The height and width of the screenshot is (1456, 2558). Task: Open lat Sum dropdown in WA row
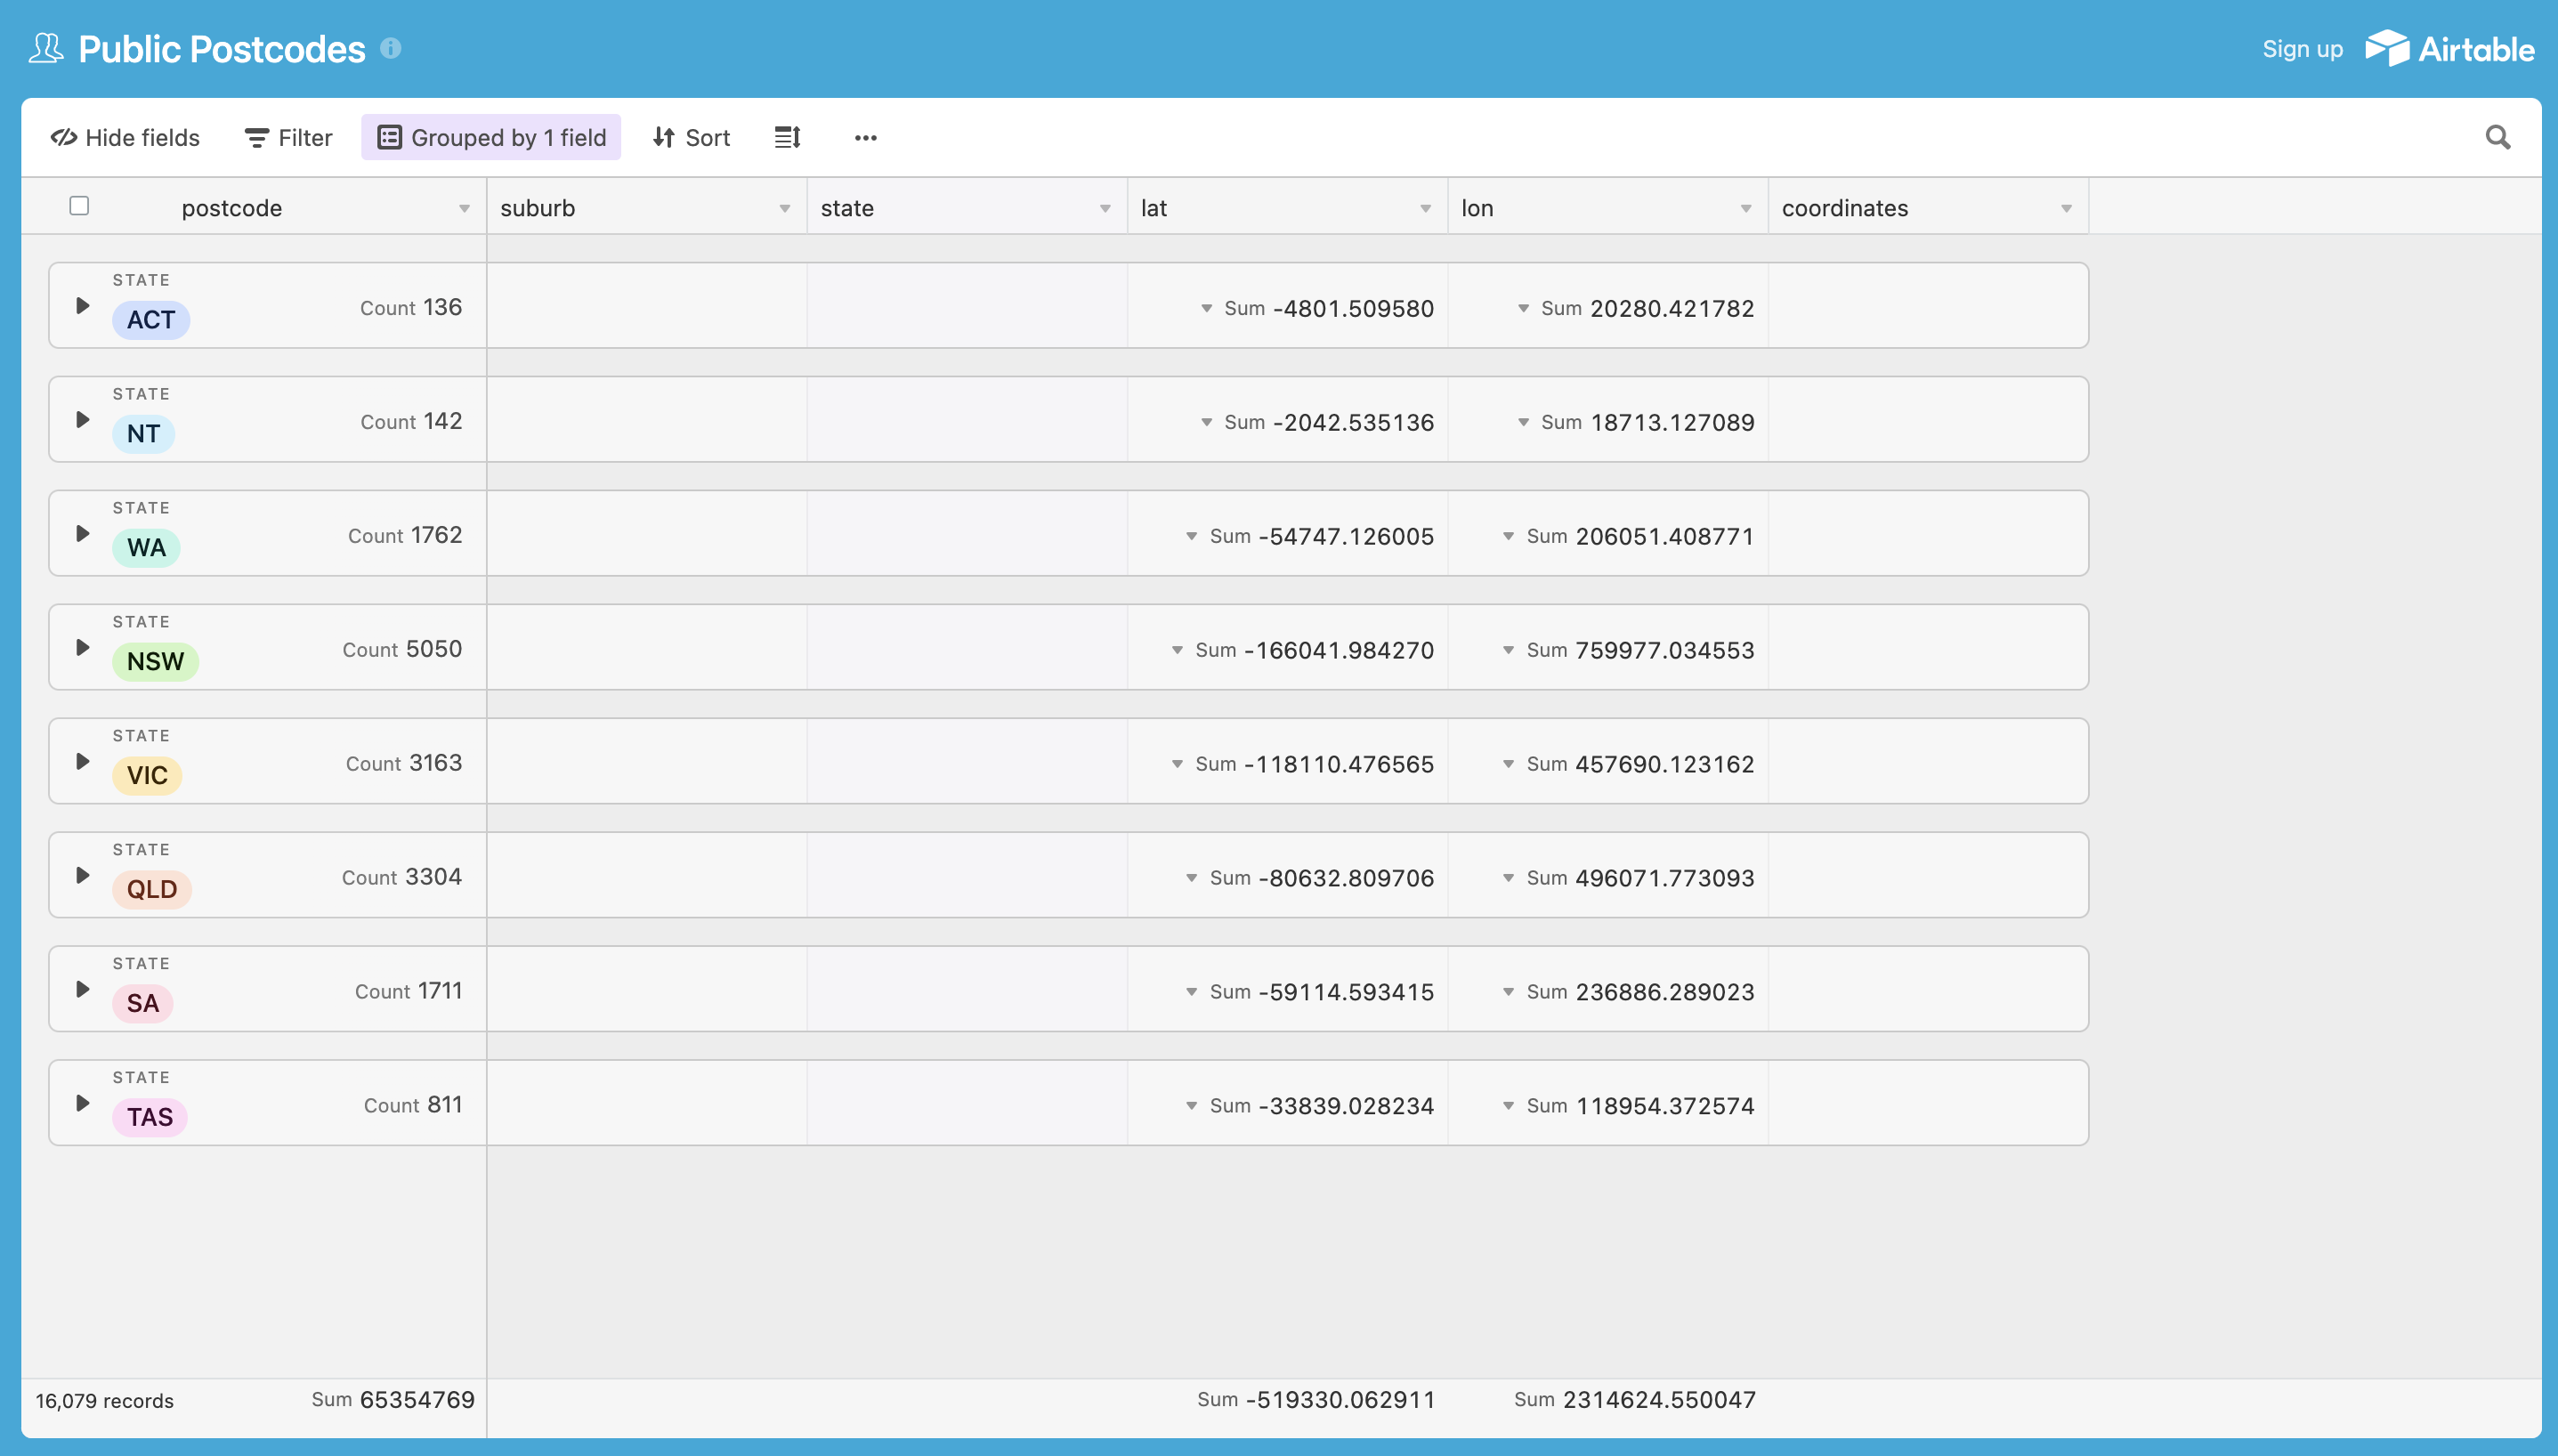click(1192, 536)
